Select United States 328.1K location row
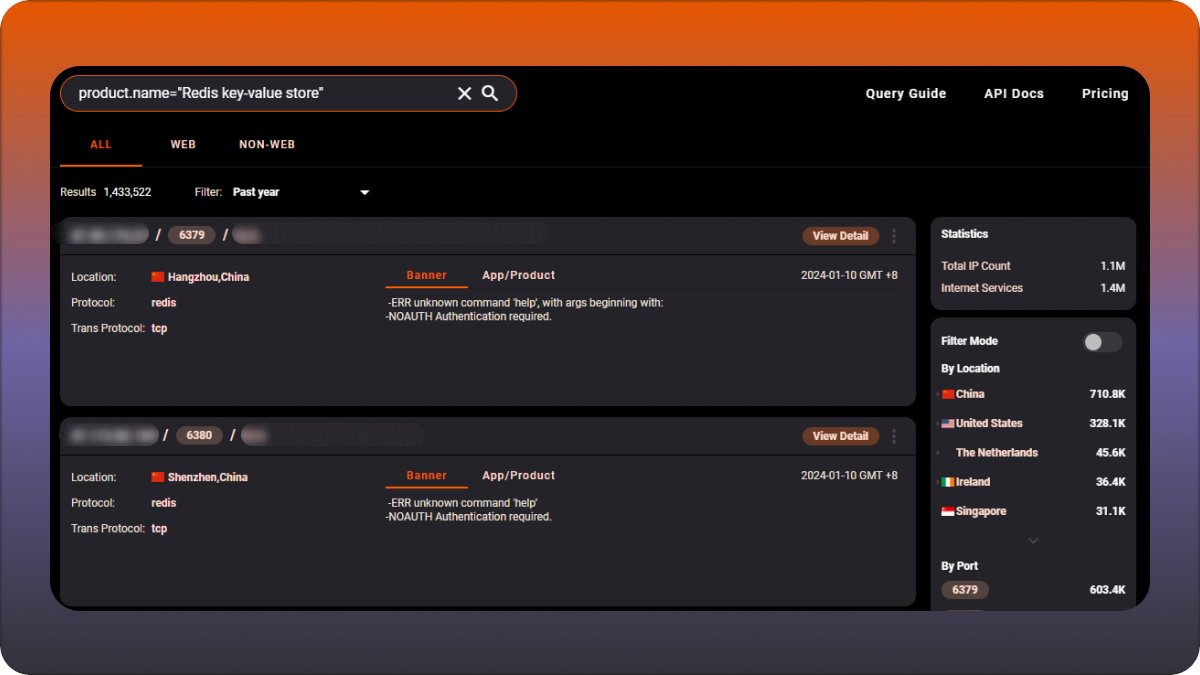 (1033, 423)
